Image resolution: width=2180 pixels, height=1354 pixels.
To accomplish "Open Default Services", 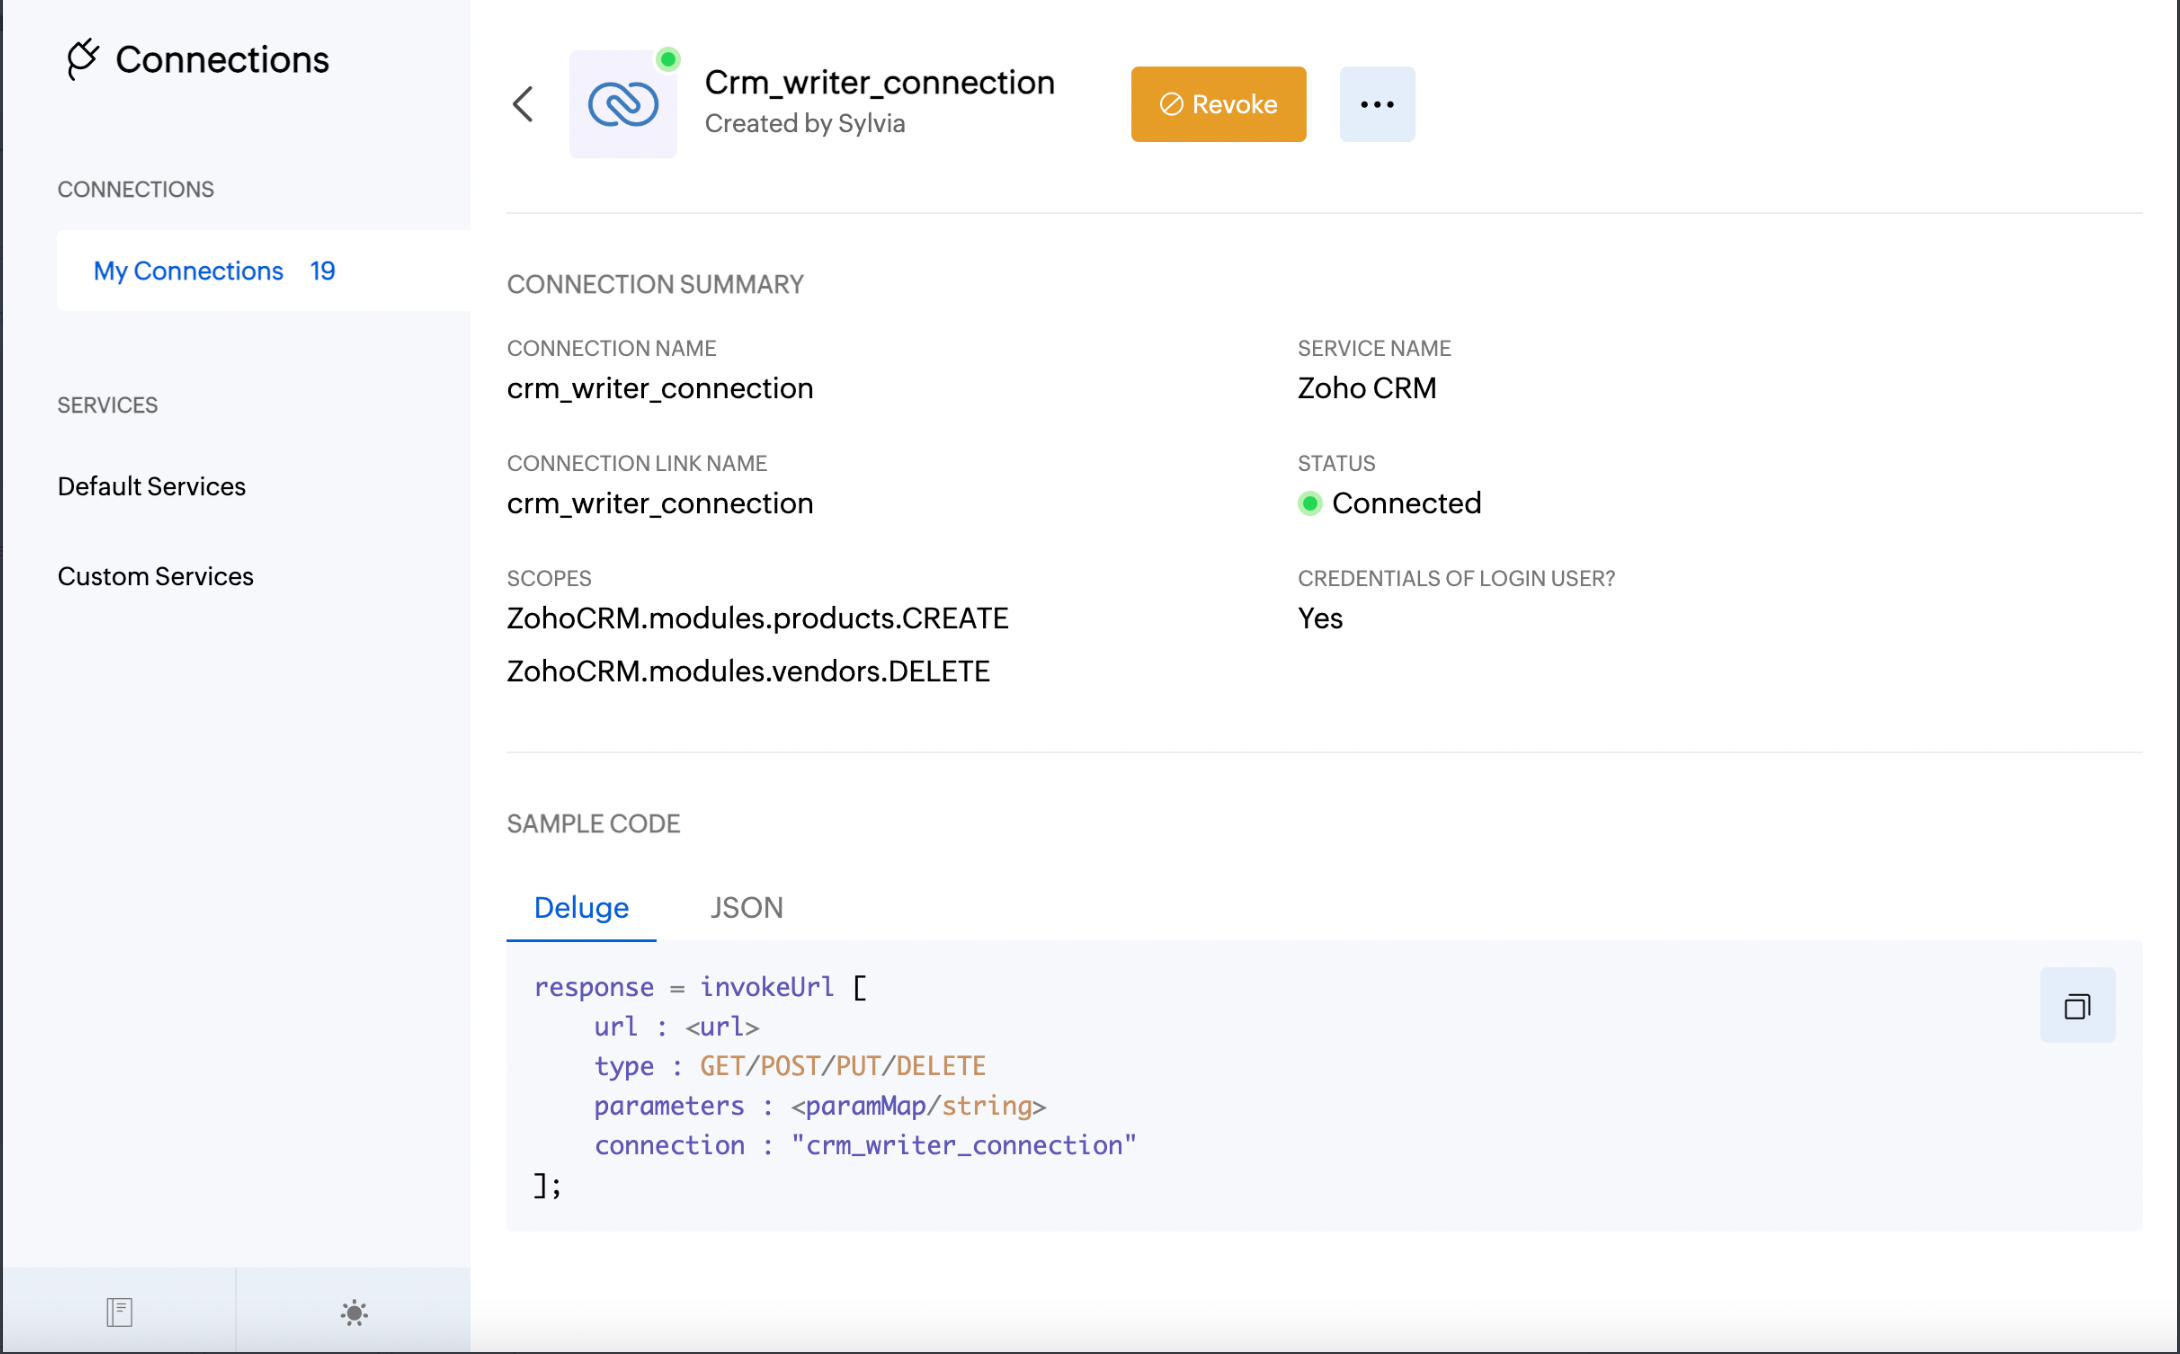I will coord(151,486).
